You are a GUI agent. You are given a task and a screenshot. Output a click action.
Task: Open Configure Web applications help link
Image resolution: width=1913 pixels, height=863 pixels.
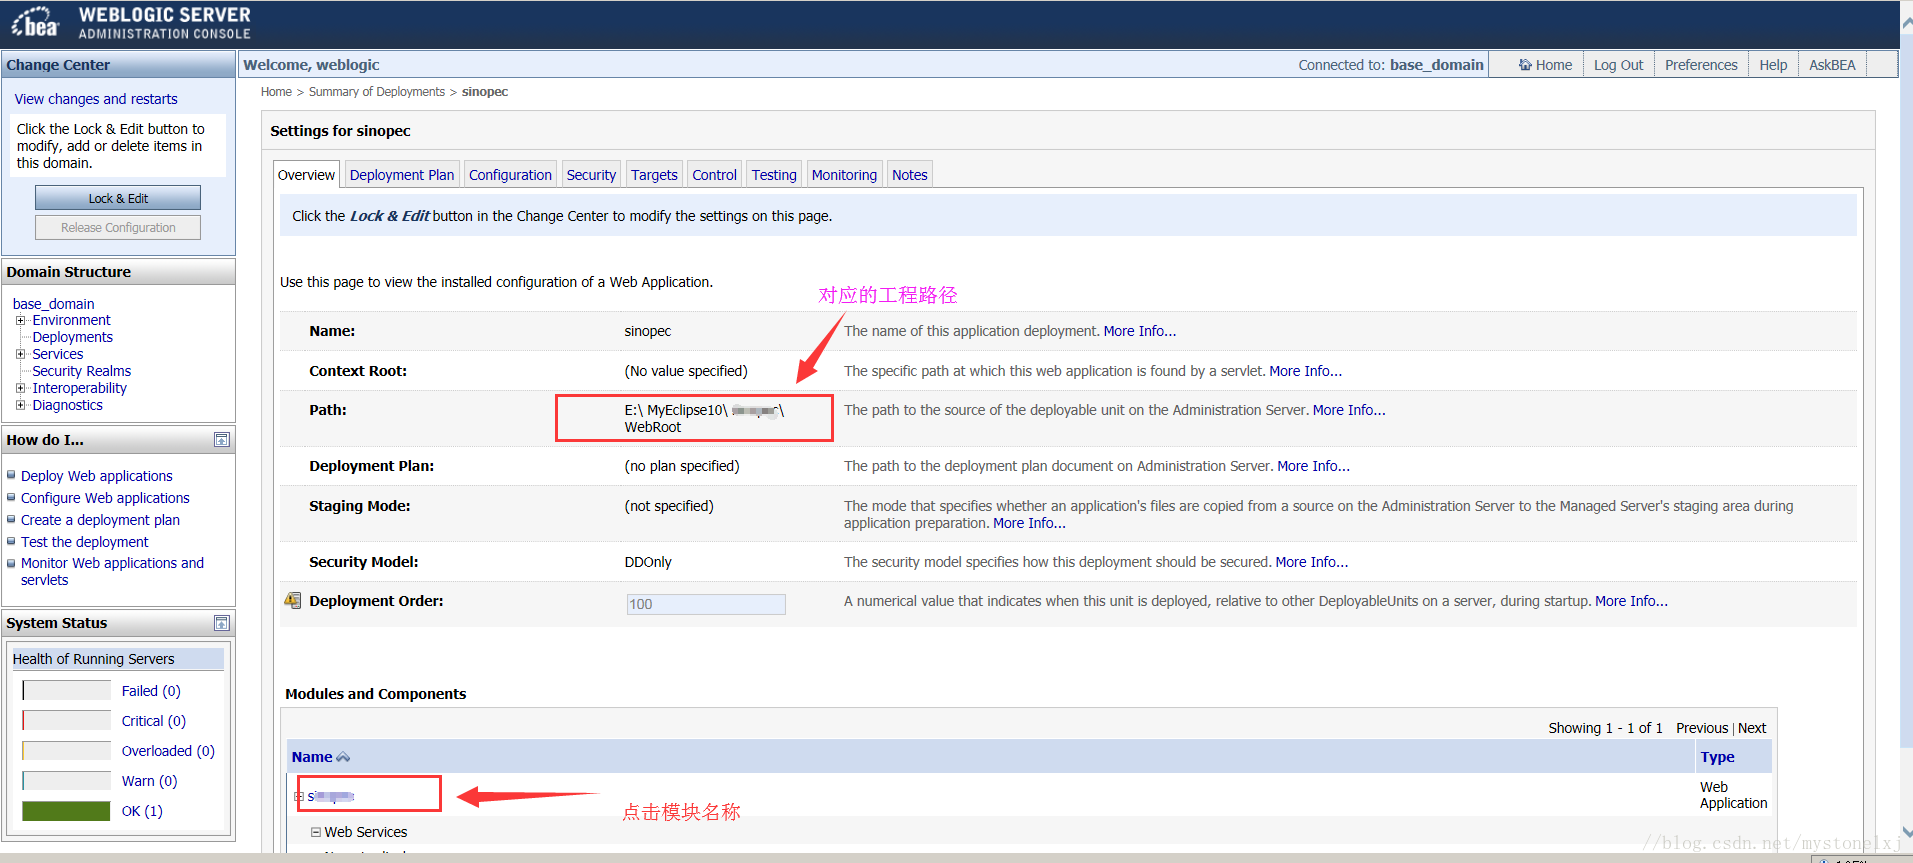tap(105, 498)
